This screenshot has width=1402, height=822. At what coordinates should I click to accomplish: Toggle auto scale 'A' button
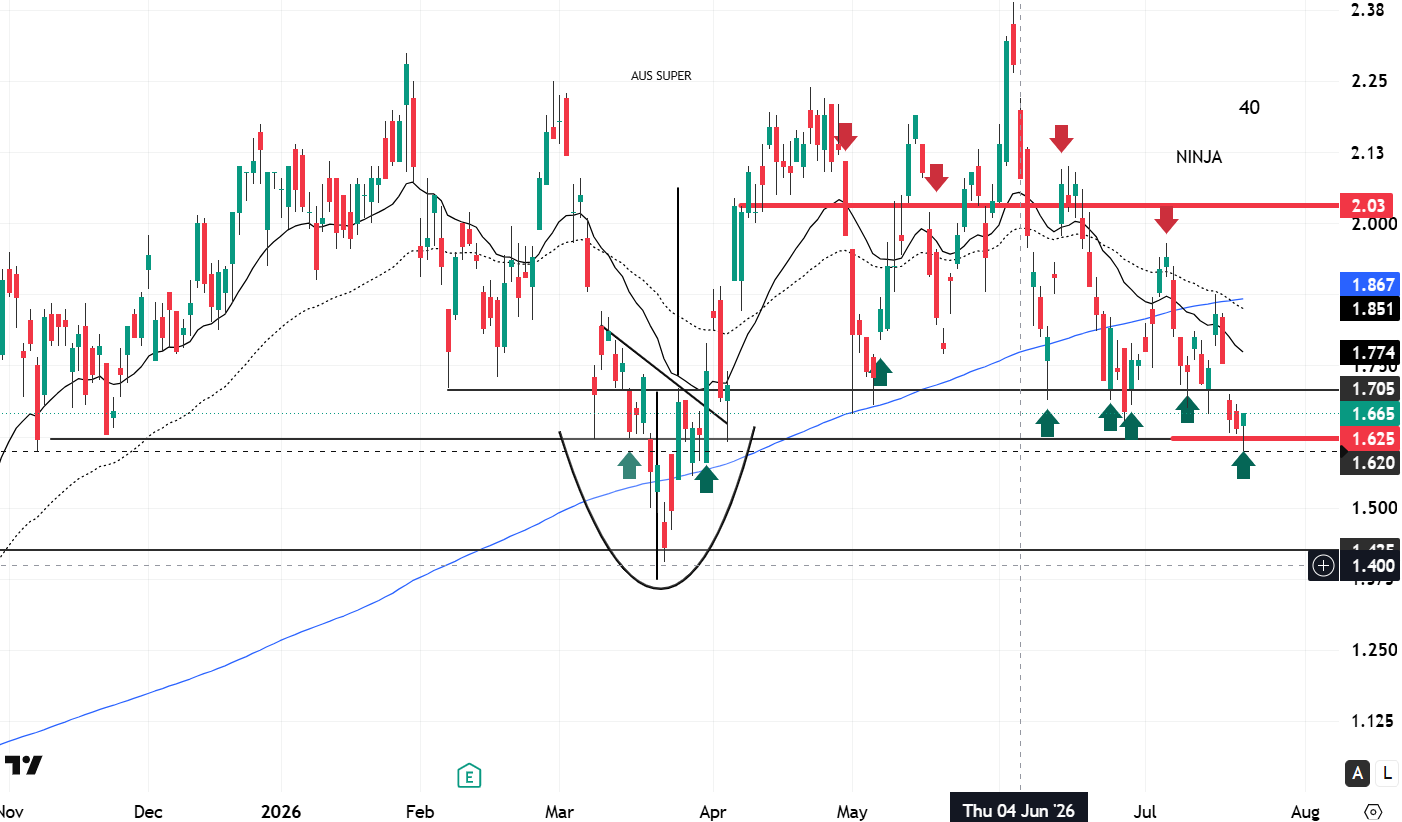coord(1358,772)
